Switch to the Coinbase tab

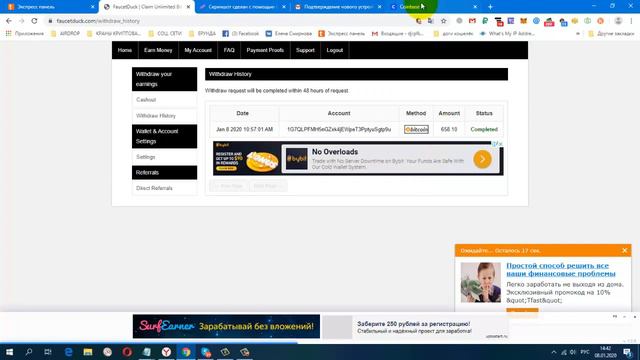pyautogui.click(x=433, y=7)
